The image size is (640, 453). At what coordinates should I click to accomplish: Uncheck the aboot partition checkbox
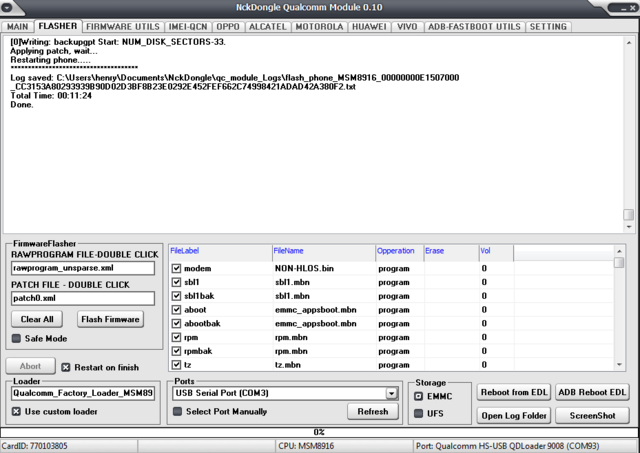click(176, 310)
